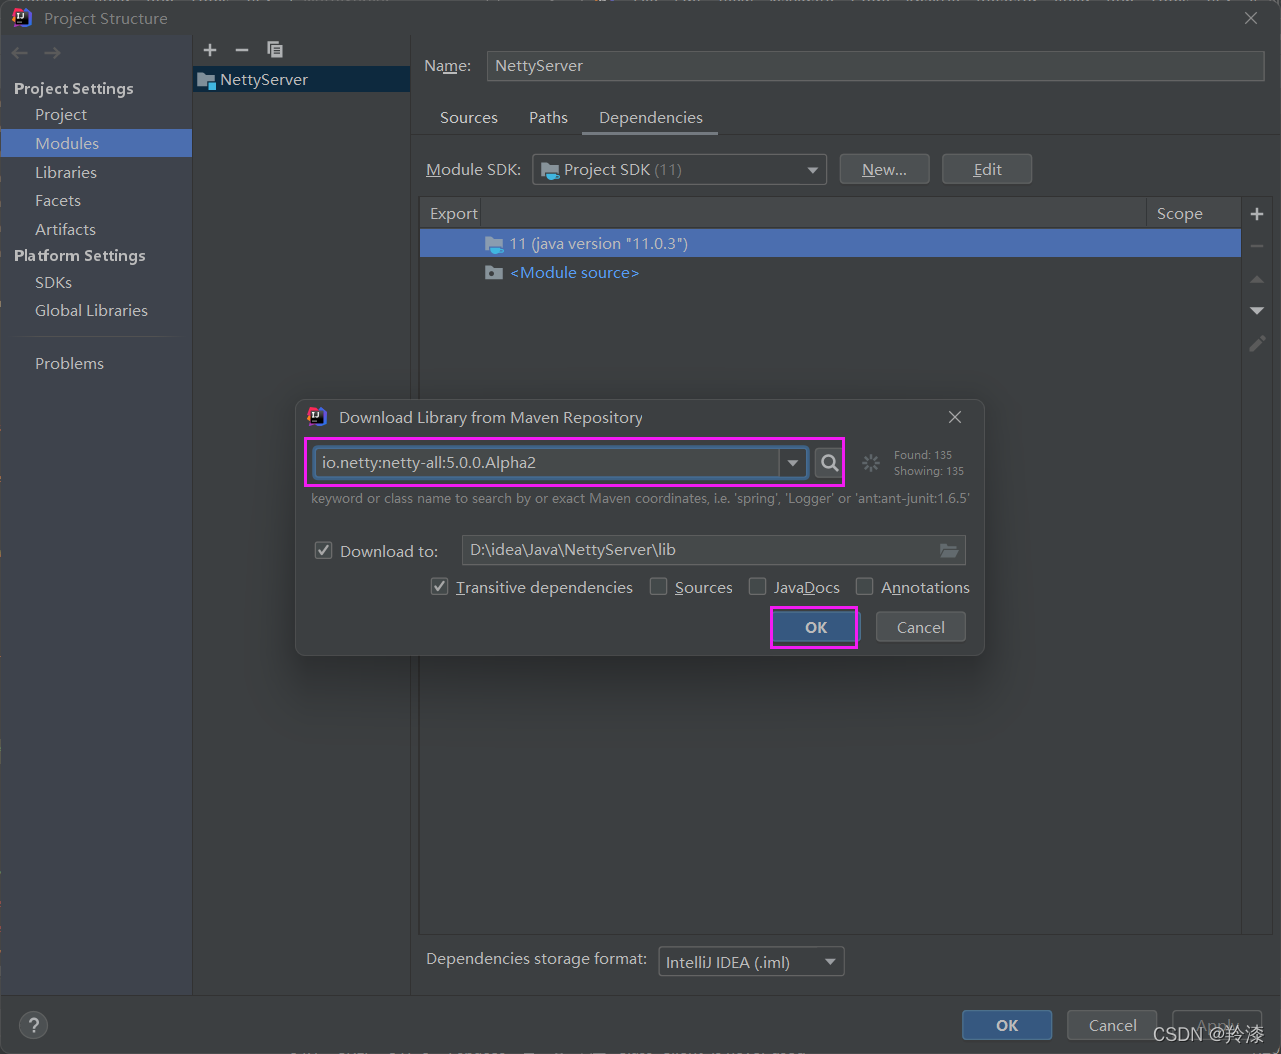Open Libraries settings

[x=66, y=173]
